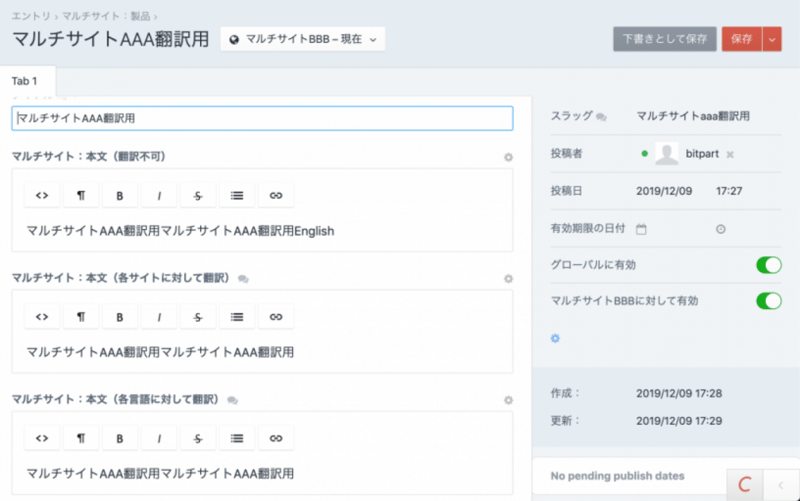Click the 下書きとして保存 button

664,39
